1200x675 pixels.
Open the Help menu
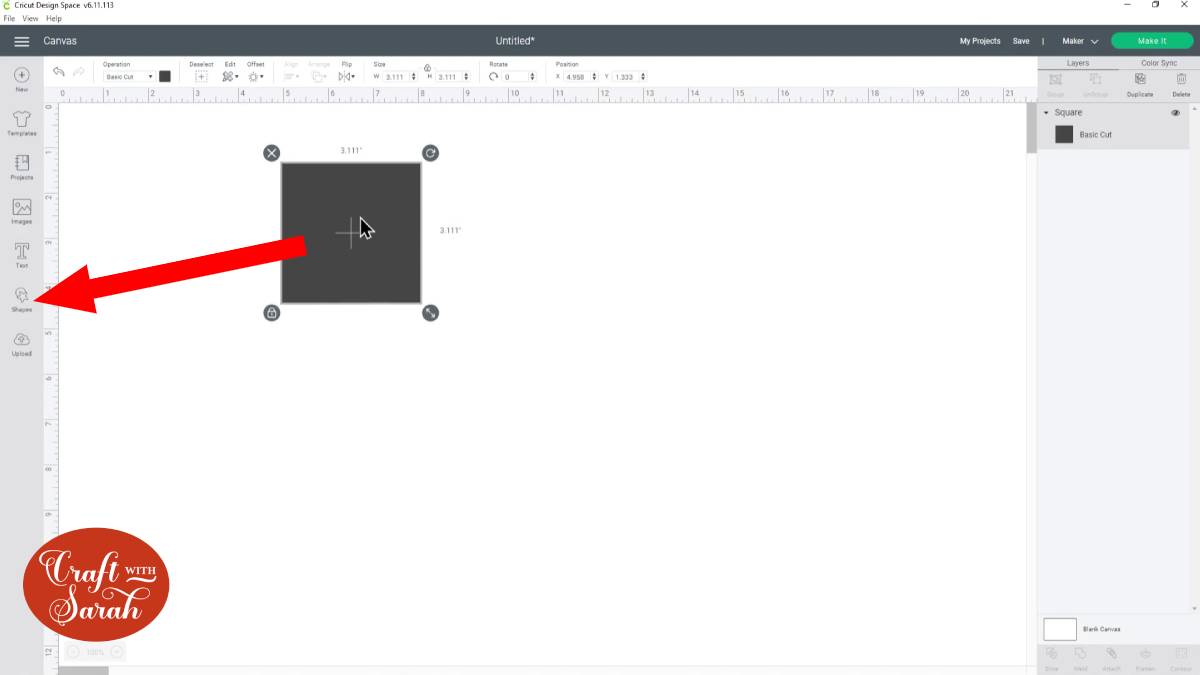[x=54, y=18]
